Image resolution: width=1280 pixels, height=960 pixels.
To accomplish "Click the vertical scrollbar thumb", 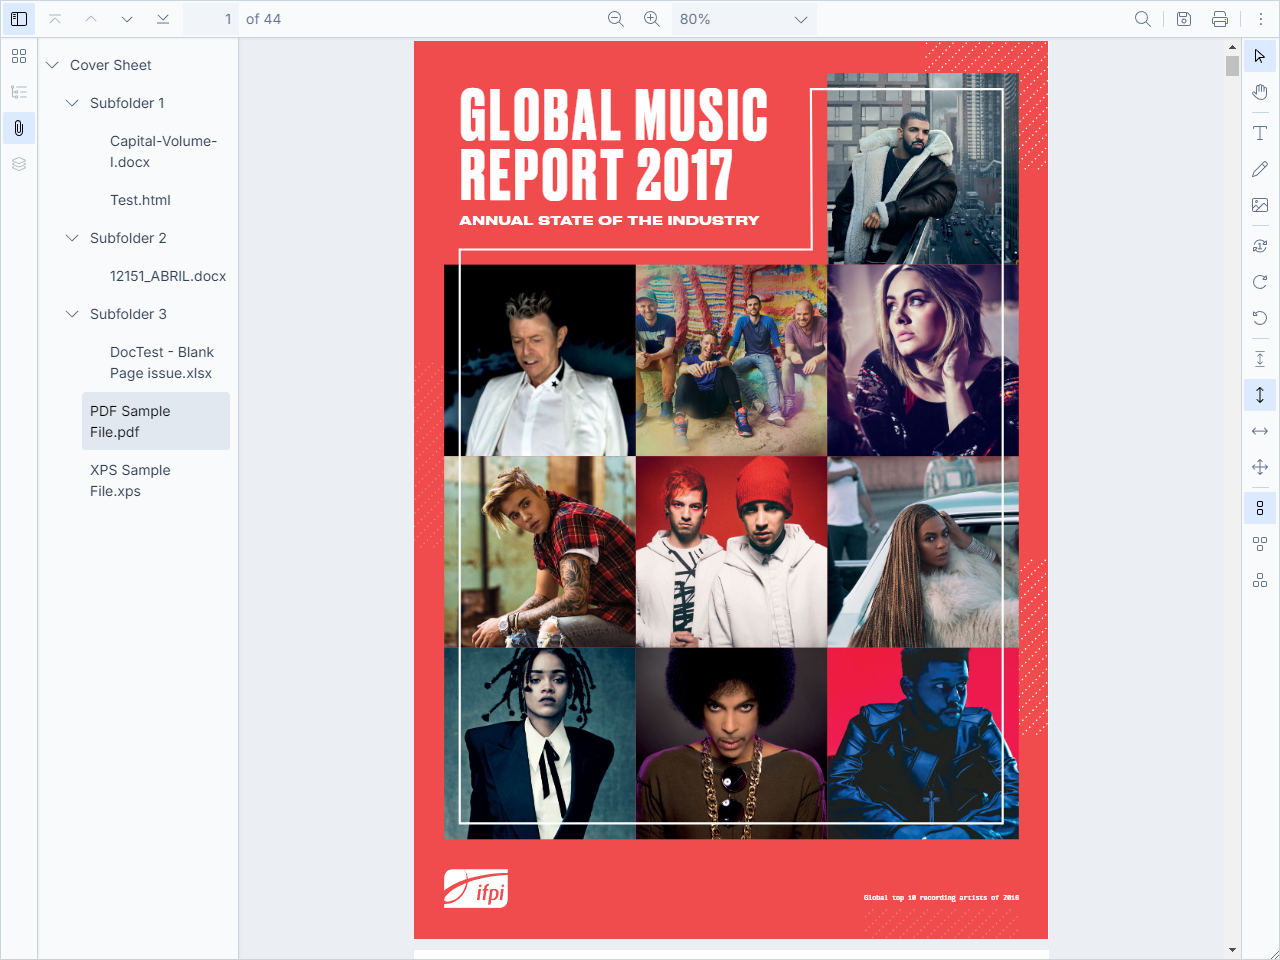I will pos(1232,65).
